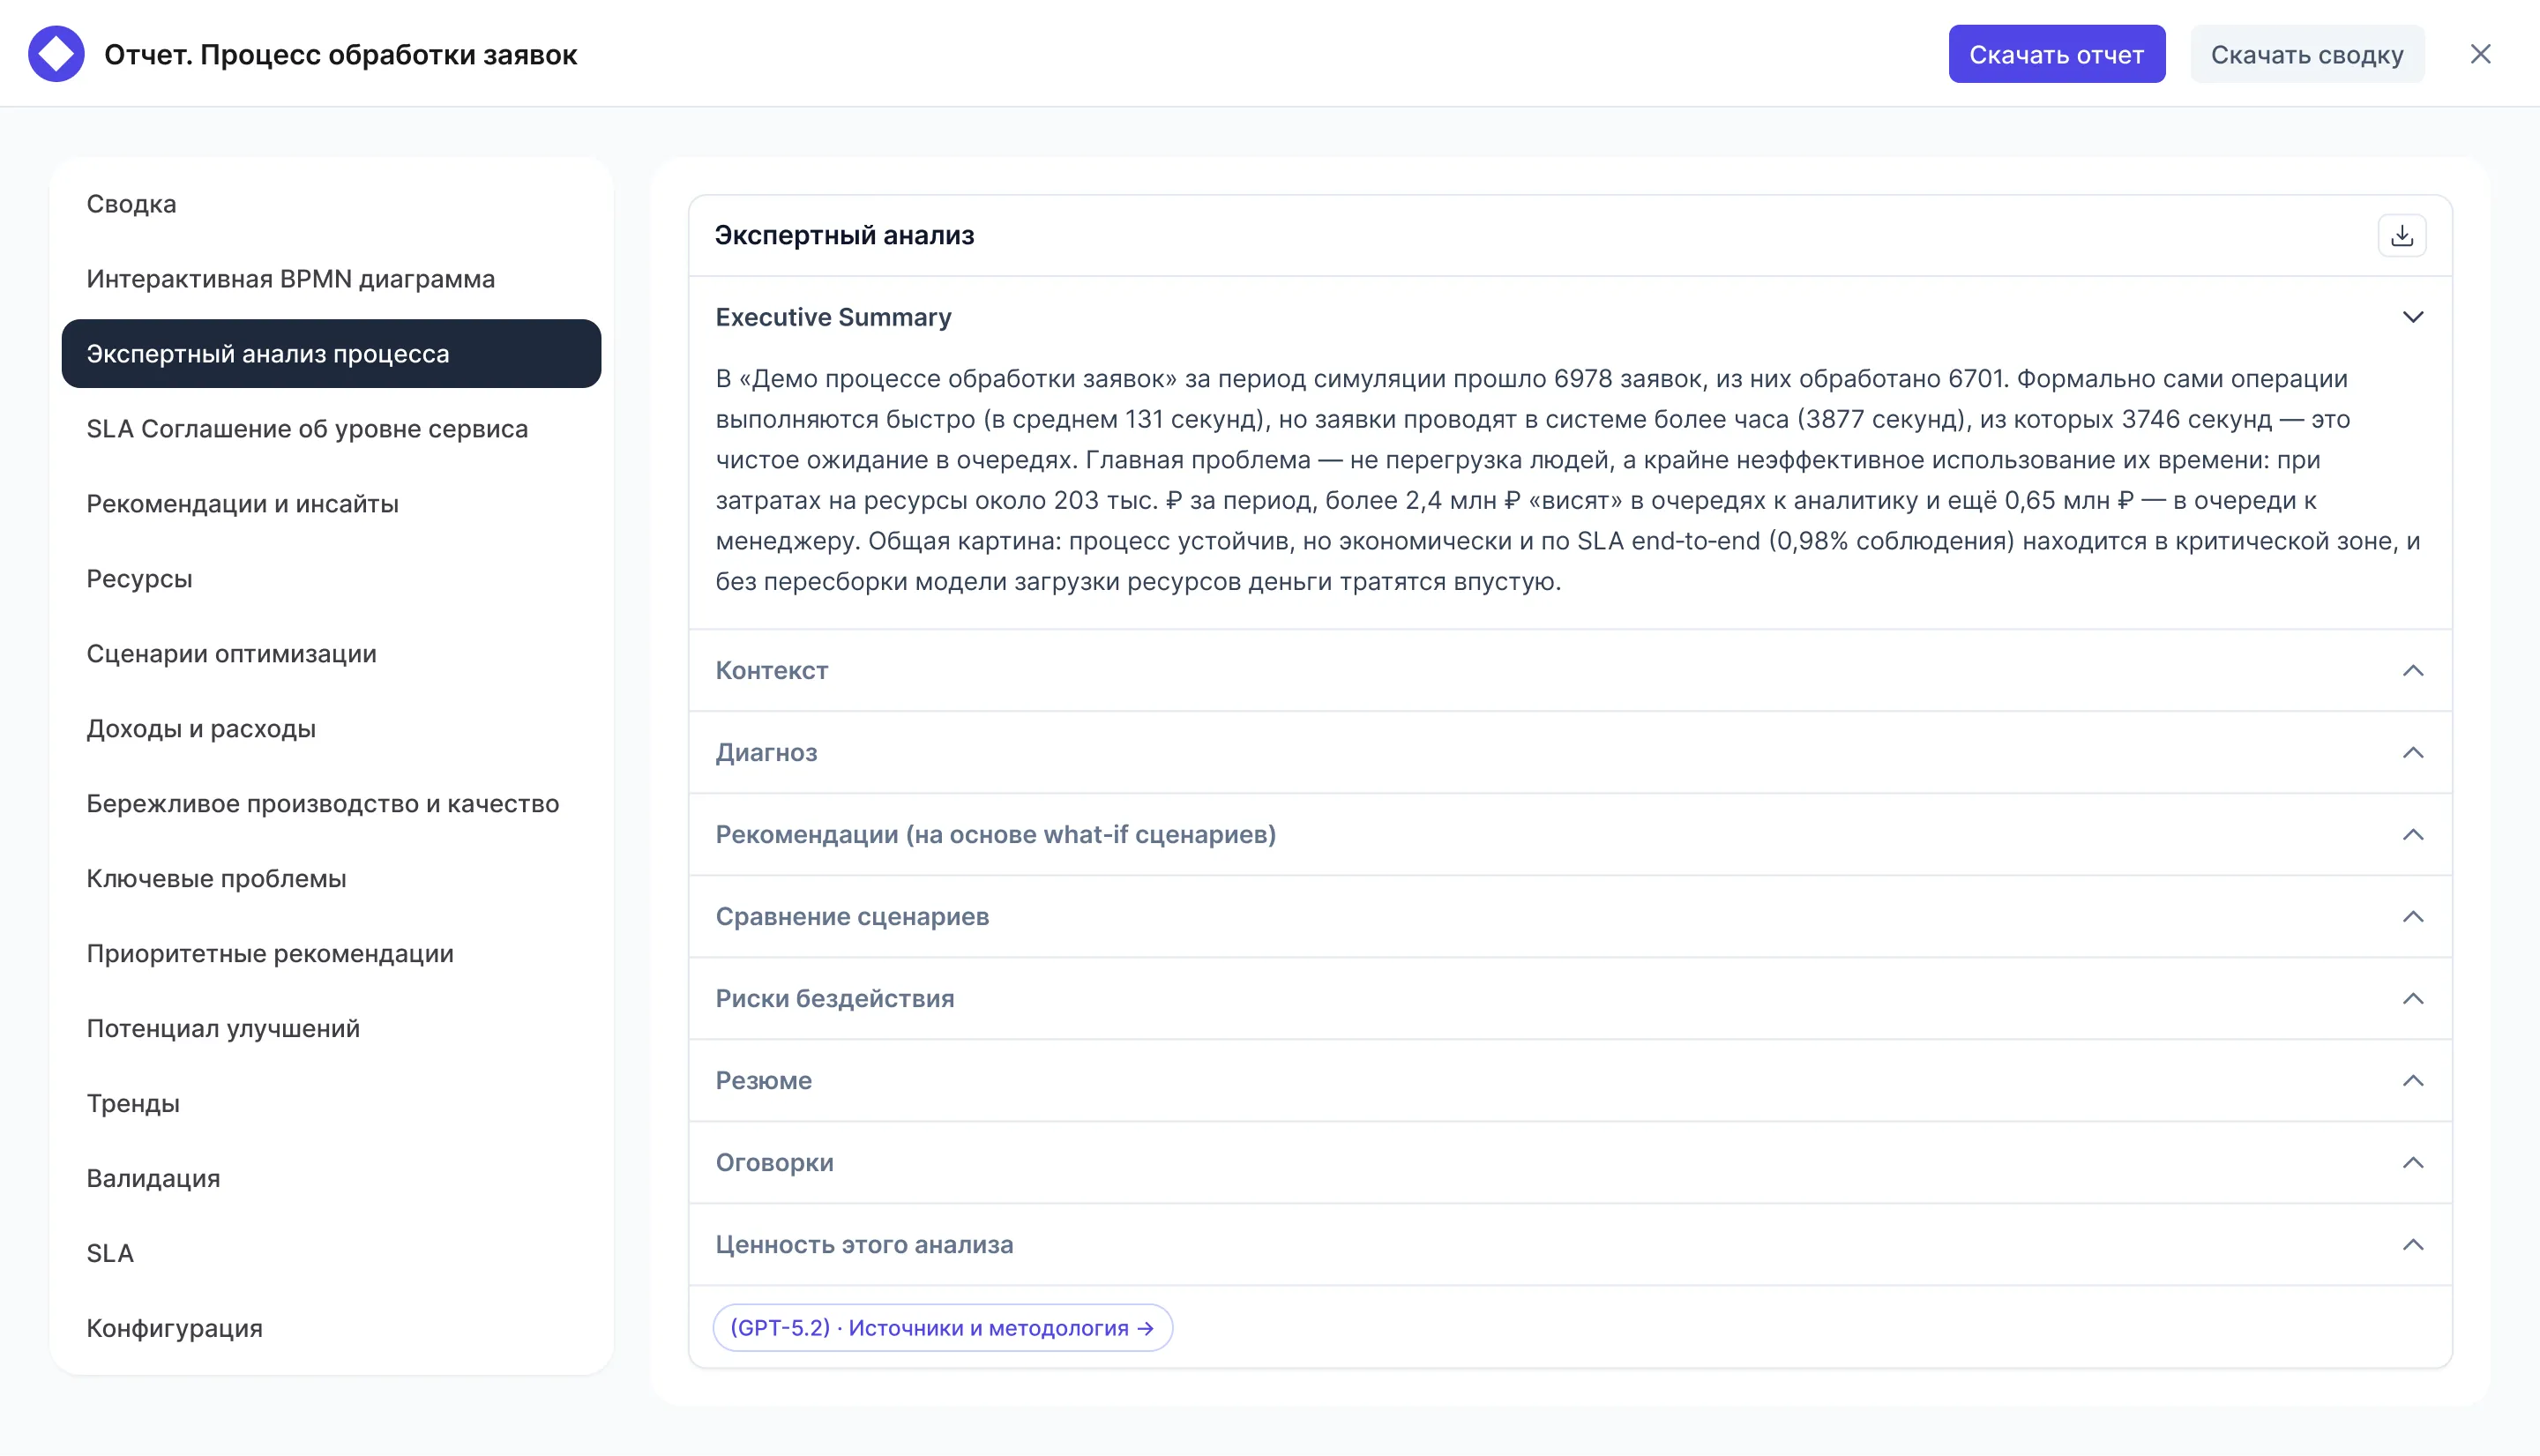This screenshot has height=1456, width=2540.
Task: Open Сценарии оптимизации in sidebar
Action: point(231,654)
